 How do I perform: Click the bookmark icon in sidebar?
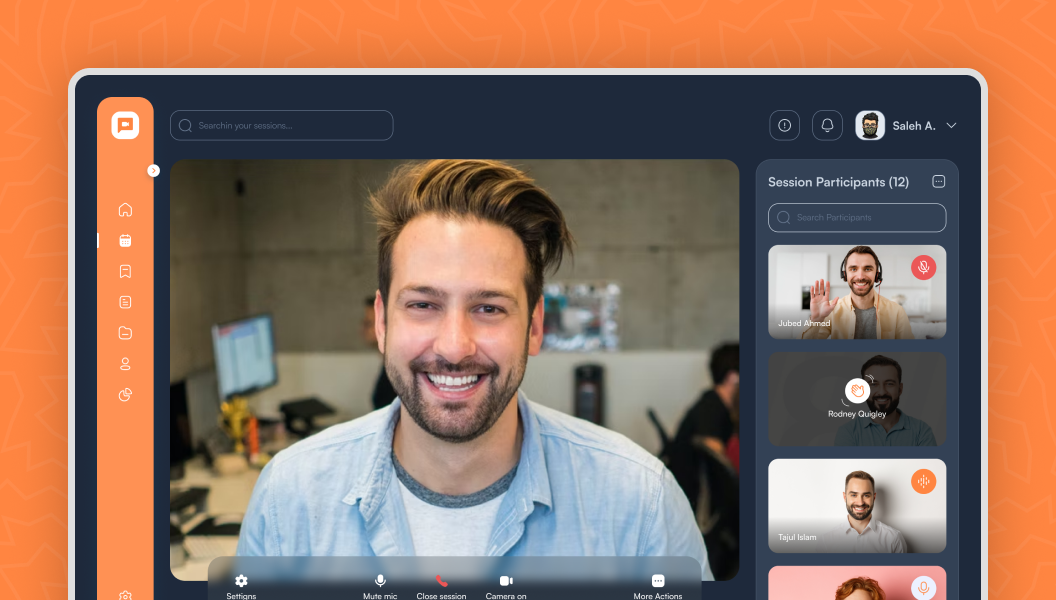pyautogui.click(x=125, y=272)
